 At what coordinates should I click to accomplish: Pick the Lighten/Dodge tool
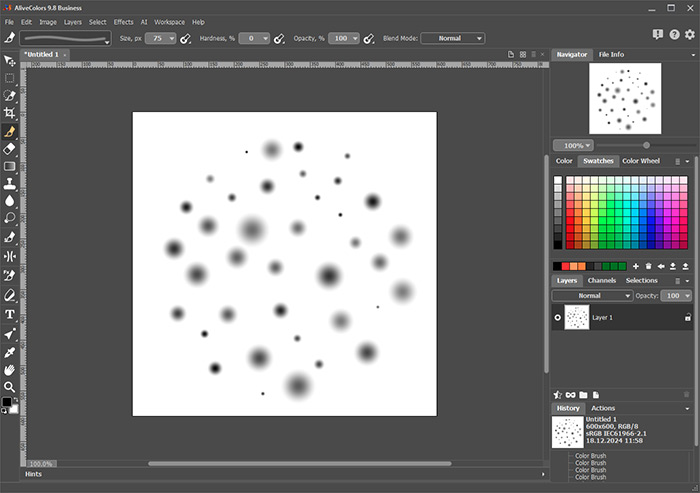pos(9,218)
